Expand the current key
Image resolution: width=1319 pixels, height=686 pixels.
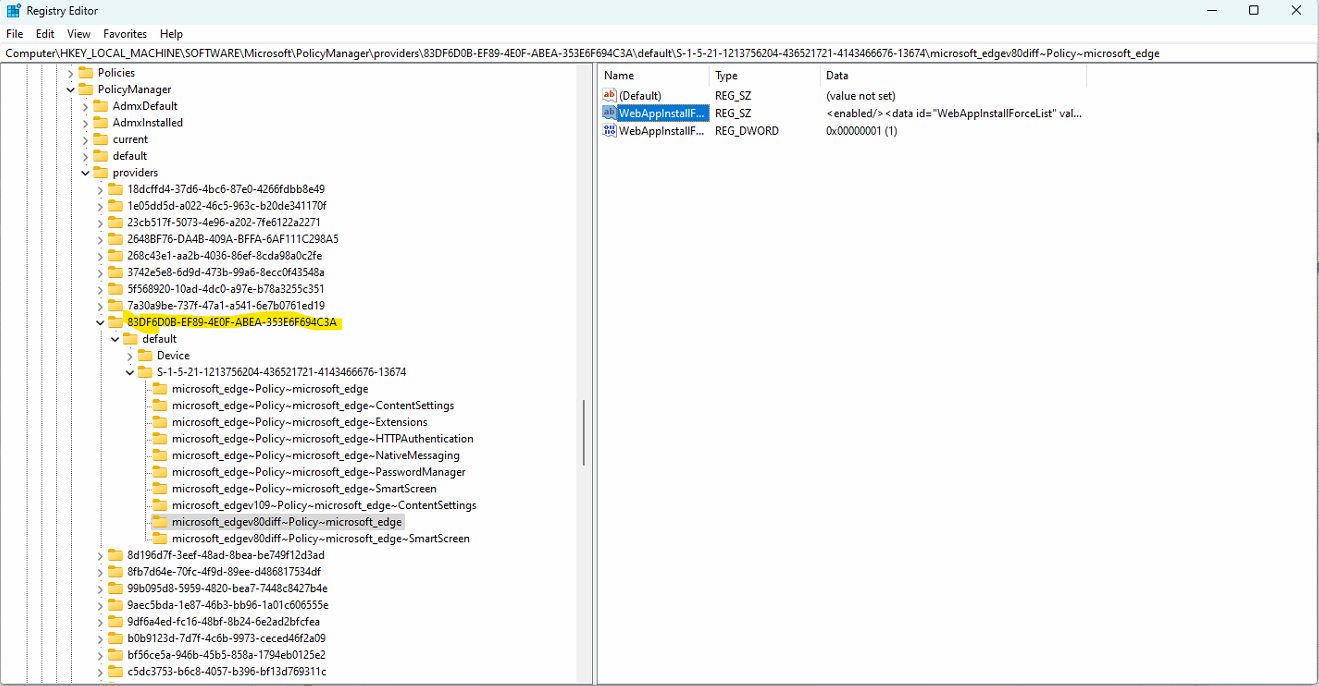[x=86, y=139]
